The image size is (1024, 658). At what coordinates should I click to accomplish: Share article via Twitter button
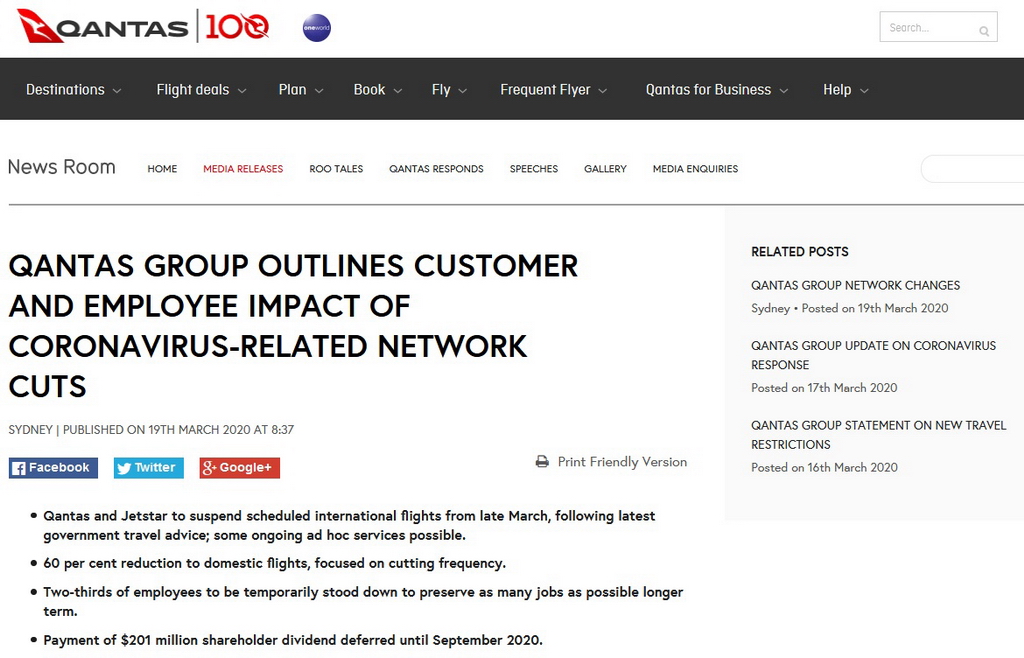(149, 467)
